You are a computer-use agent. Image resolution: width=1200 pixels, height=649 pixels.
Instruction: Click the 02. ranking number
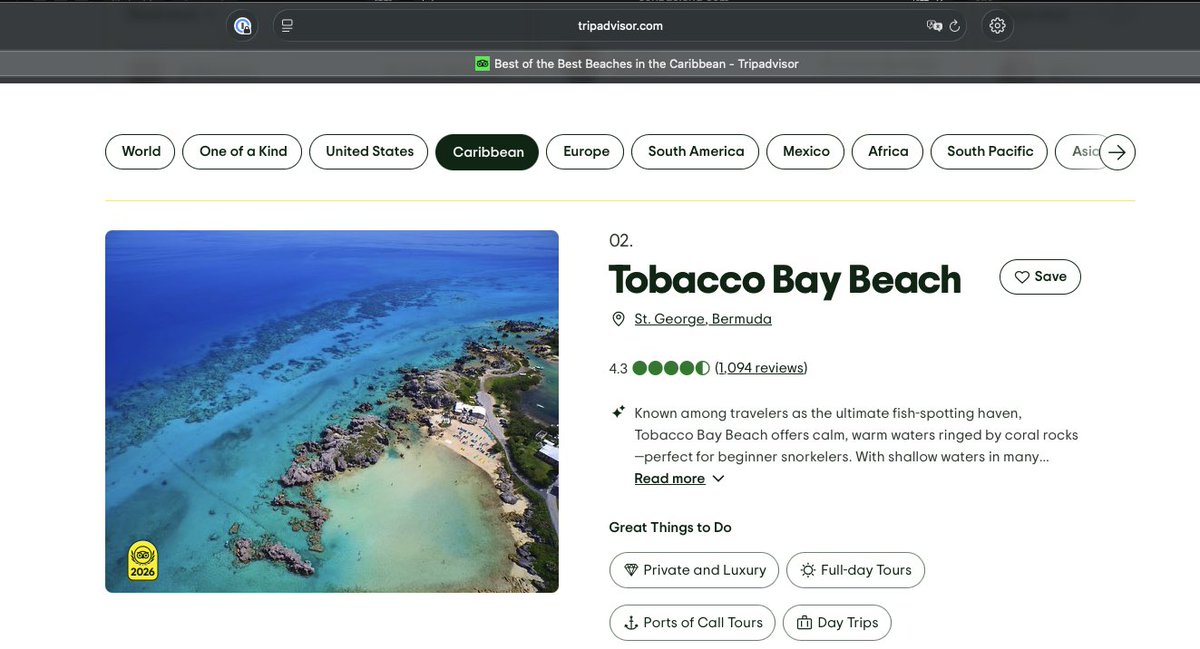[621, 240]
